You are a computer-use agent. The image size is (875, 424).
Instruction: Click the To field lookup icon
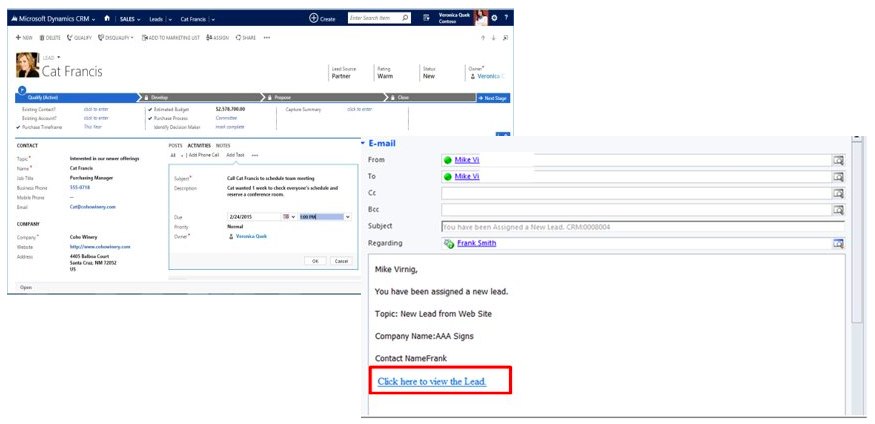point(838,177)
